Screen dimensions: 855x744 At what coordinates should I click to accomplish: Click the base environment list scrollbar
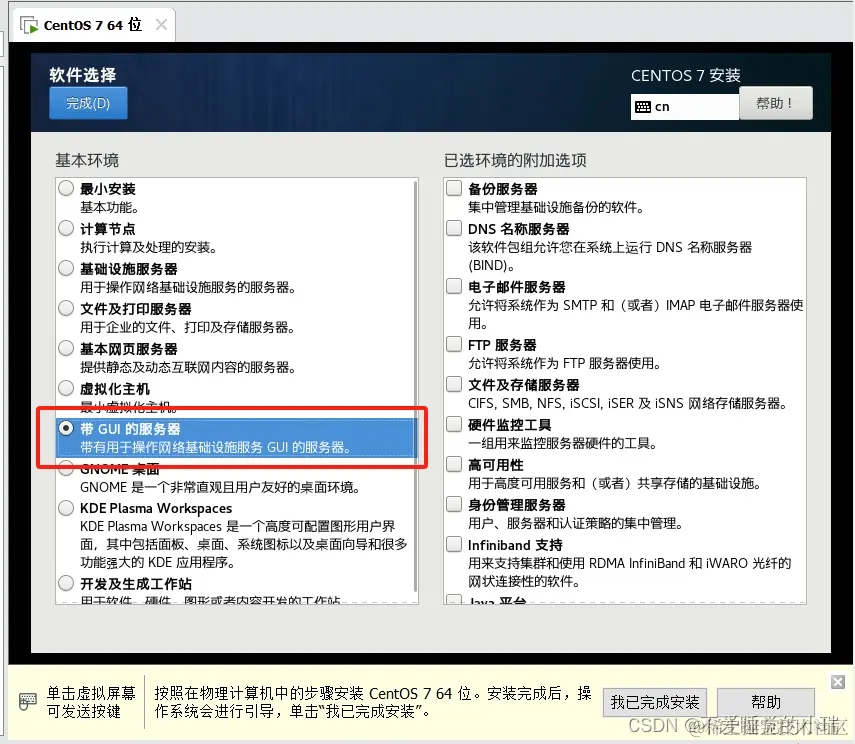coord(416,386)
